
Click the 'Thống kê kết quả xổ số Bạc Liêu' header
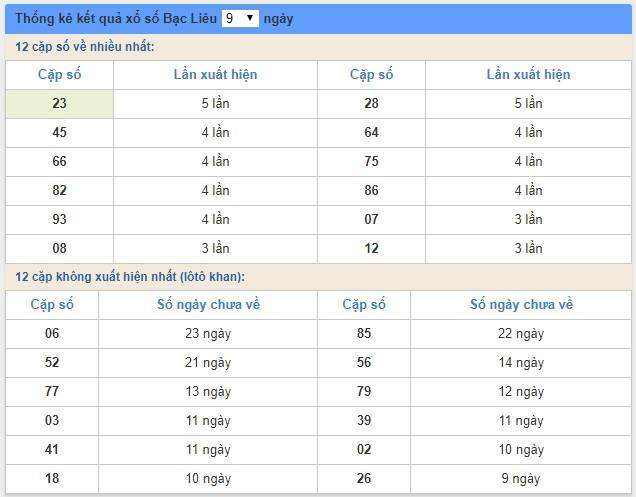pyautogui.click(x=116, y=19)
